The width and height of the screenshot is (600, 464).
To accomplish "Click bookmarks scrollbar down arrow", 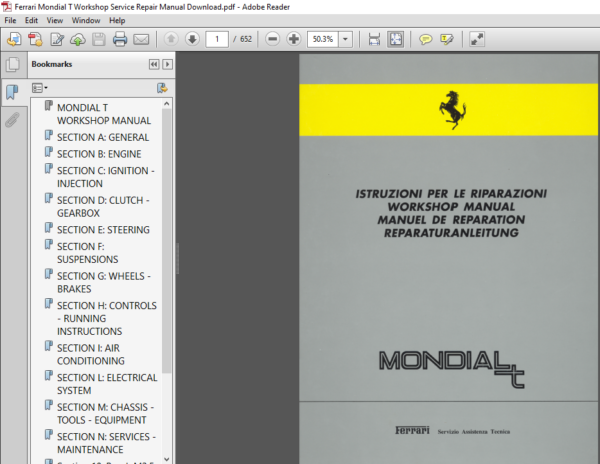I will 166,459.
